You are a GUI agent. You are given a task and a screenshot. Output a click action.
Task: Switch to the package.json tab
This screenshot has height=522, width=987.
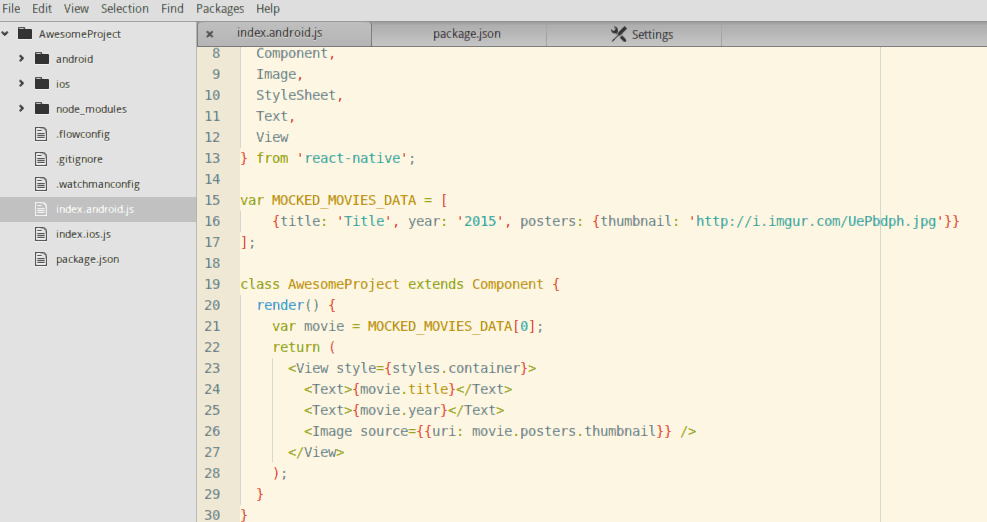[466, 34]
